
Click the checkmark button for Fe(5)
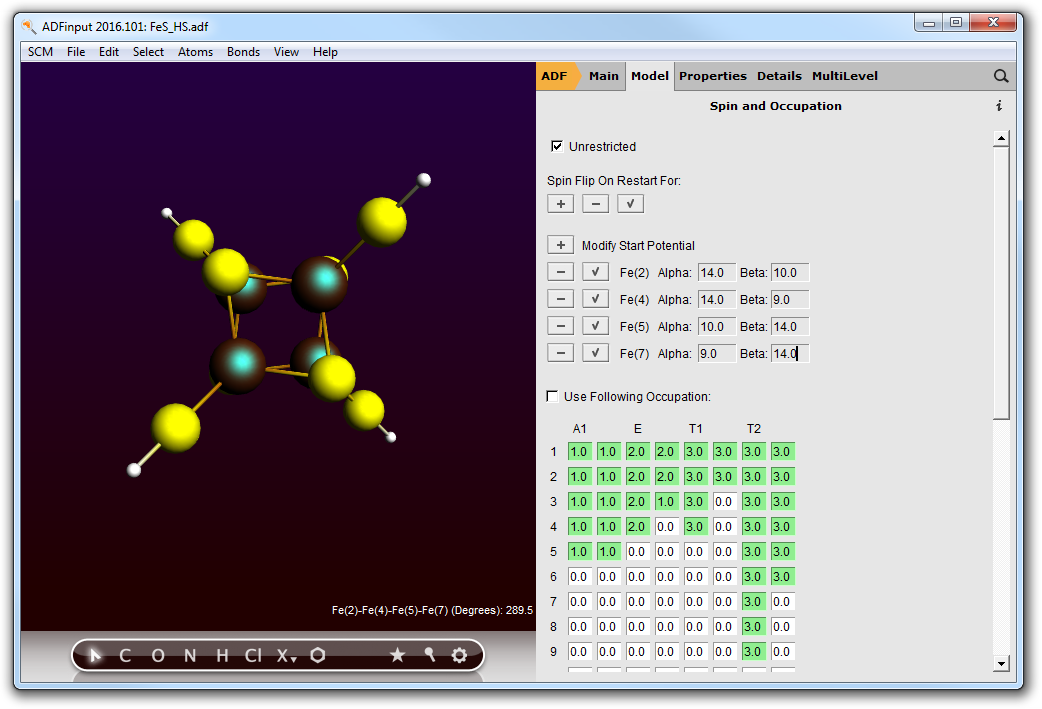tap(595, 326)
